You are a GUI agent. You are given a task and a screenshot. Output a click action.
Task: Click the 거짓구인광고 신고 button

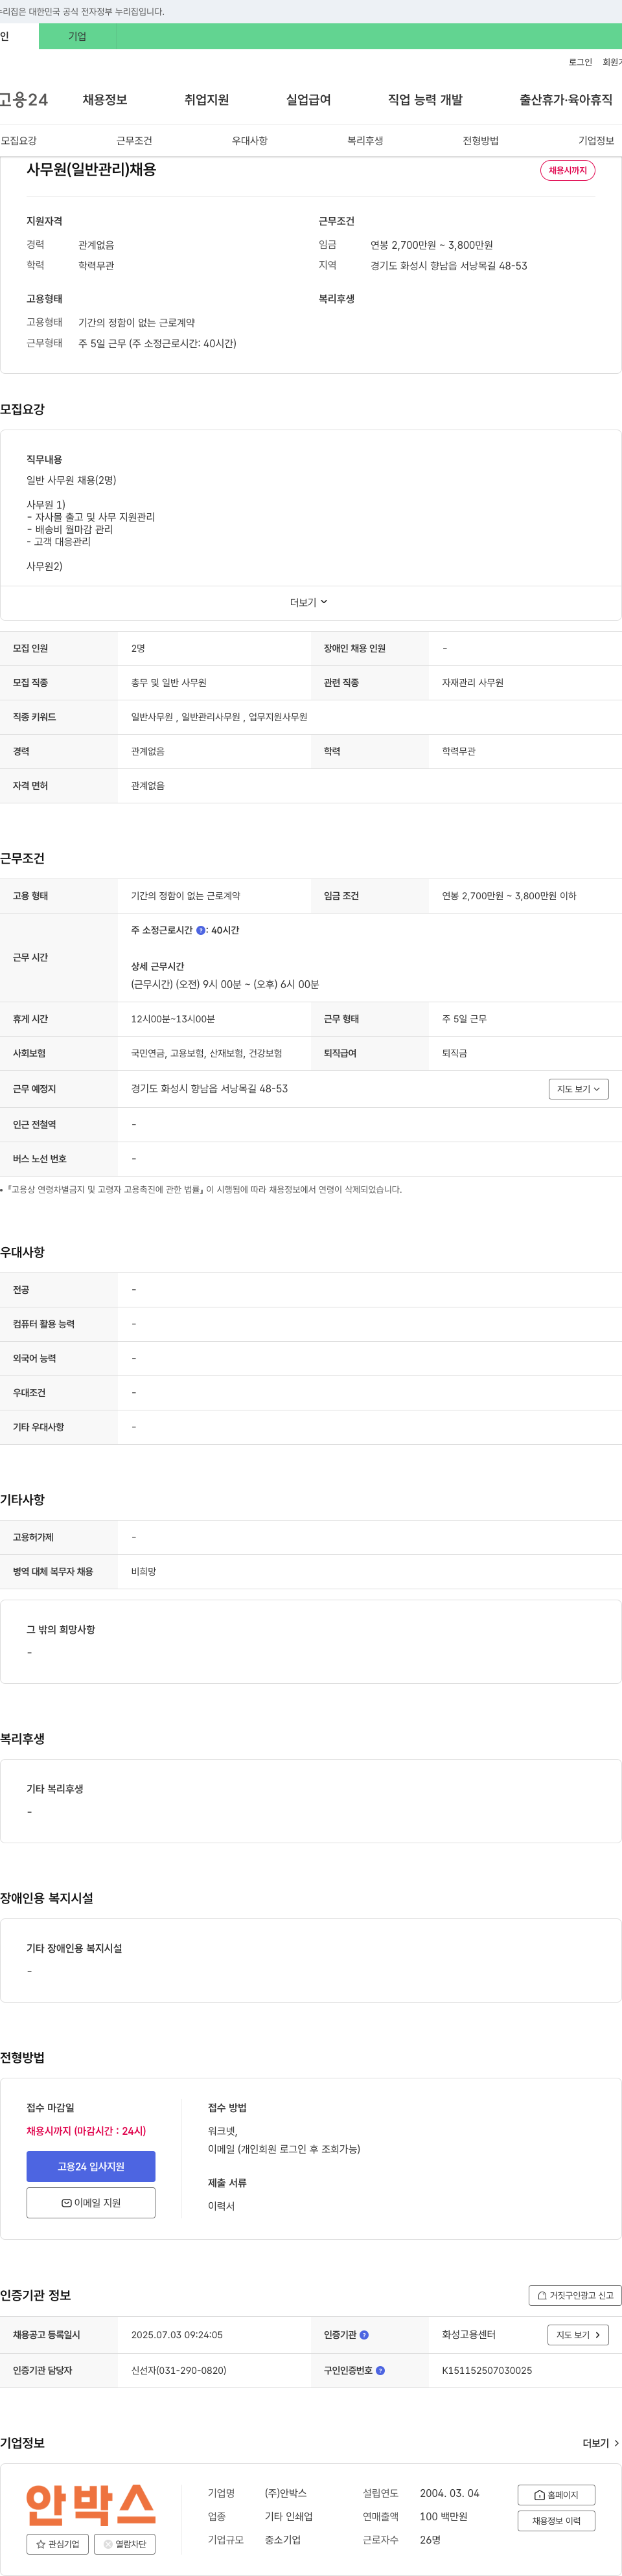coord(575,2295)
